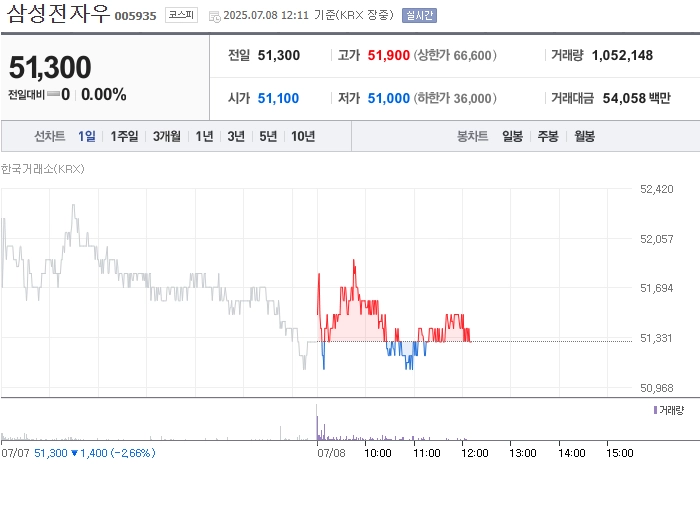Click the 07/07 date label
This screenshot has height=515, width=700.
coord(15,453)
